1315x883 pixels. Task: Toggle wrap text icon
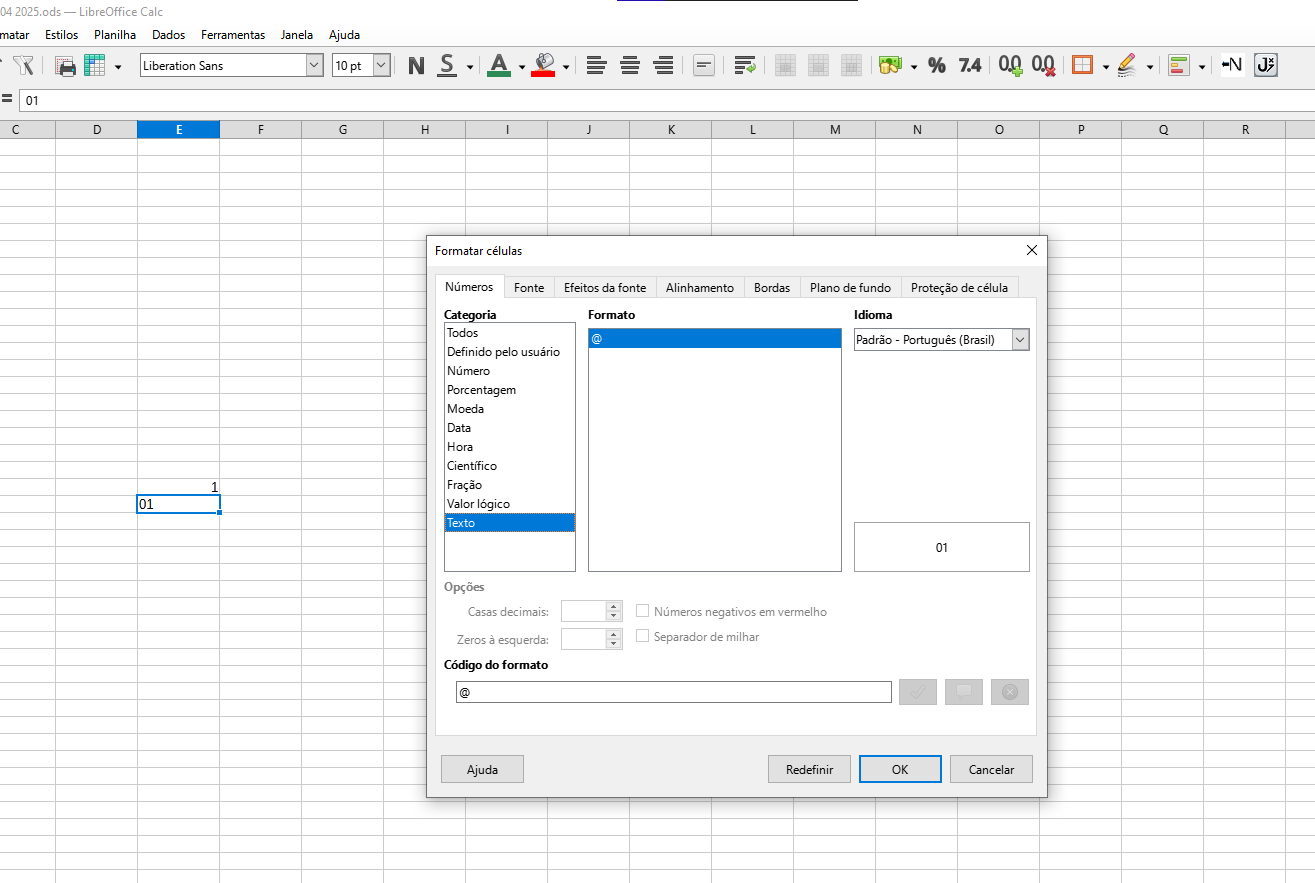click(745, 66)
